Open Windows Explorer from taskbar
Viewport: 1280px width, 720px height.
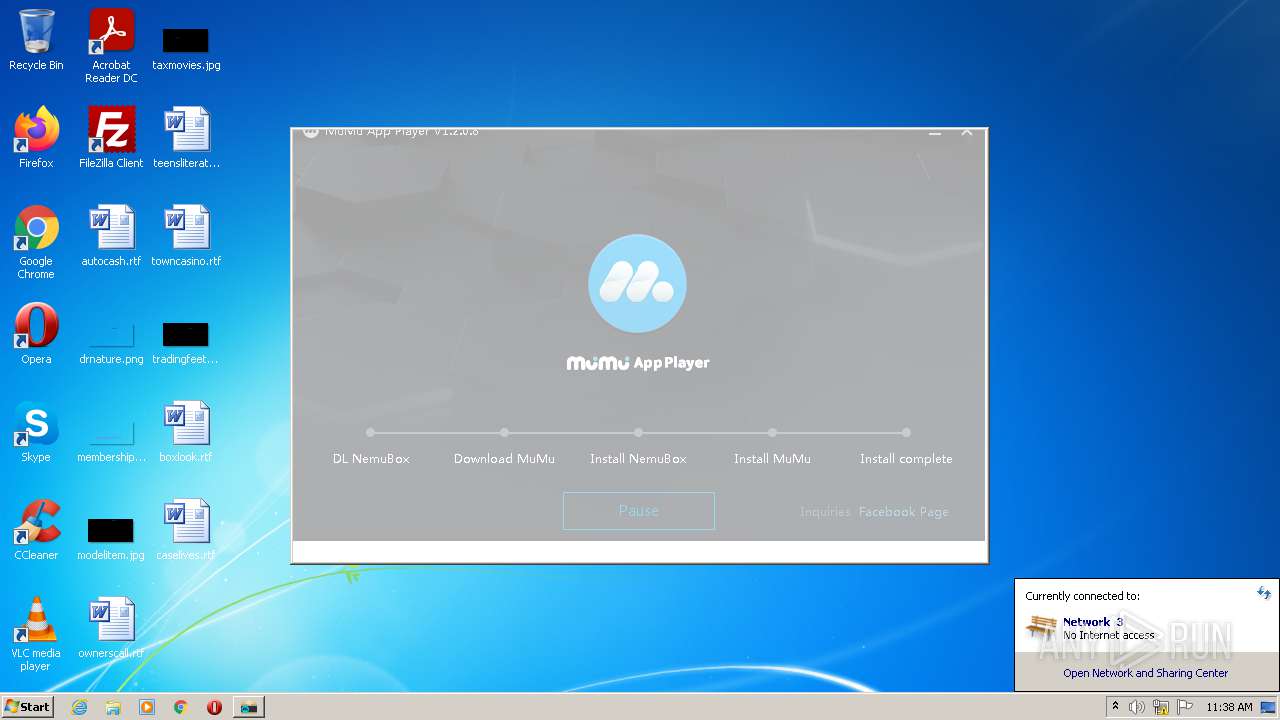point(113,707)
